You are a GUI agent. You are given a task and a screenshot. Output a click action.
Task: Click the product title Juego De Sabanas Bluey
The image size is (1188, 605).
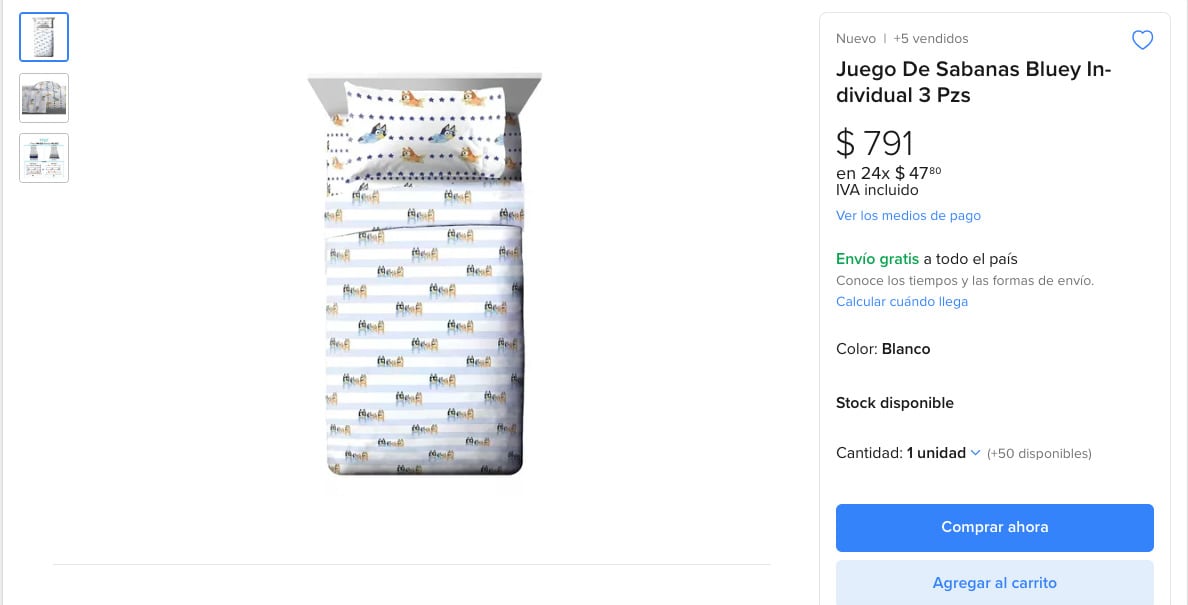(973, 82)
